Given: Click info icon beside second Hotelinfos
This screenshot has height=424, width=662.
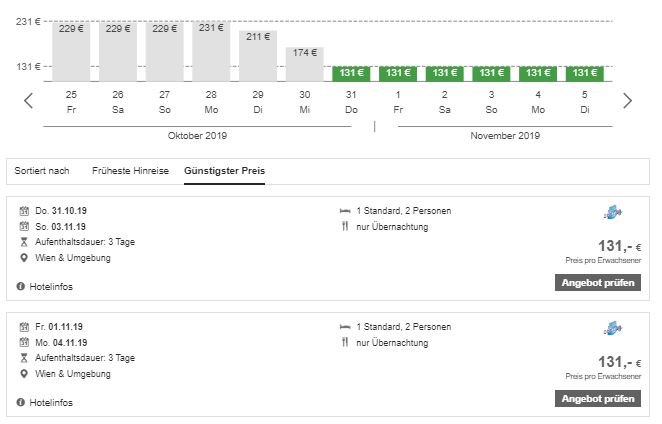Looking at the screenshot, I should coord(21,403).
